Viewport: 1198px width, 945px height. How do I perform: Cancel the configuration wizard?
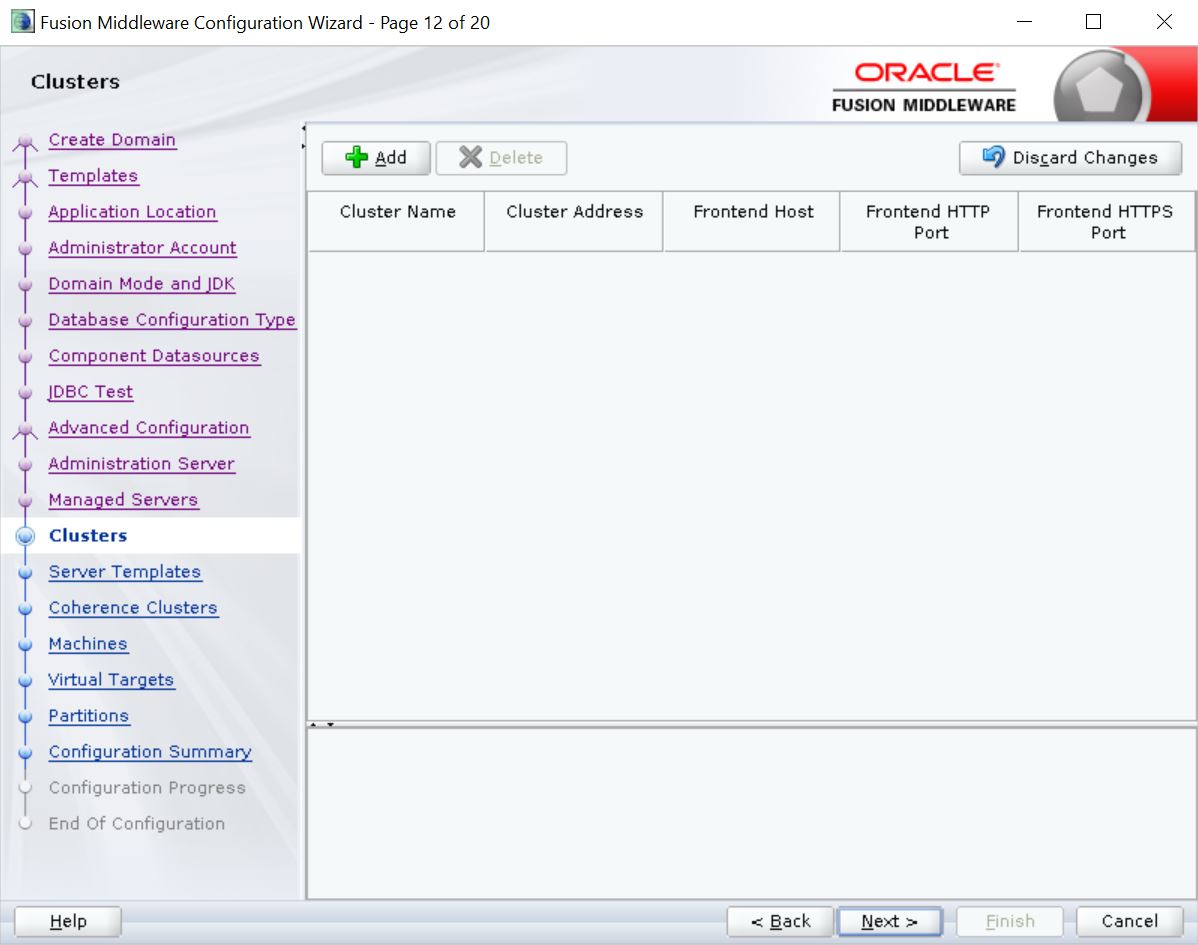tap(1129, 921)
